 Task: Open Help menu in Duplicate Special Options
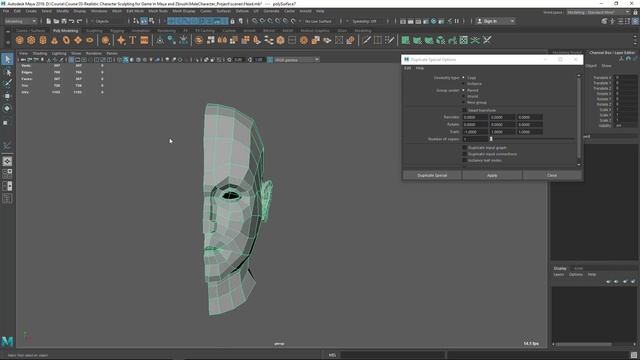(420, 68)
